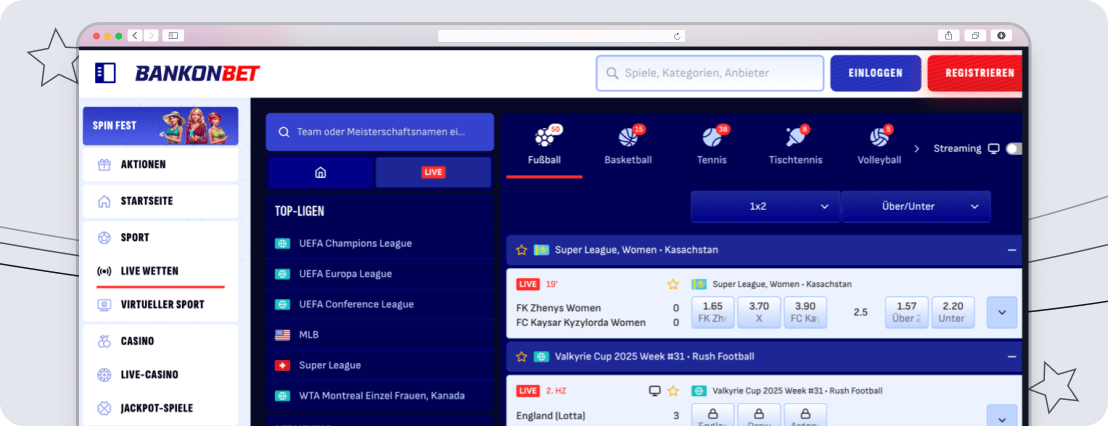This screenshot has width=1108, height=426.
Task: Click the arrow to show more sports
Action: (x=917, y=148)
